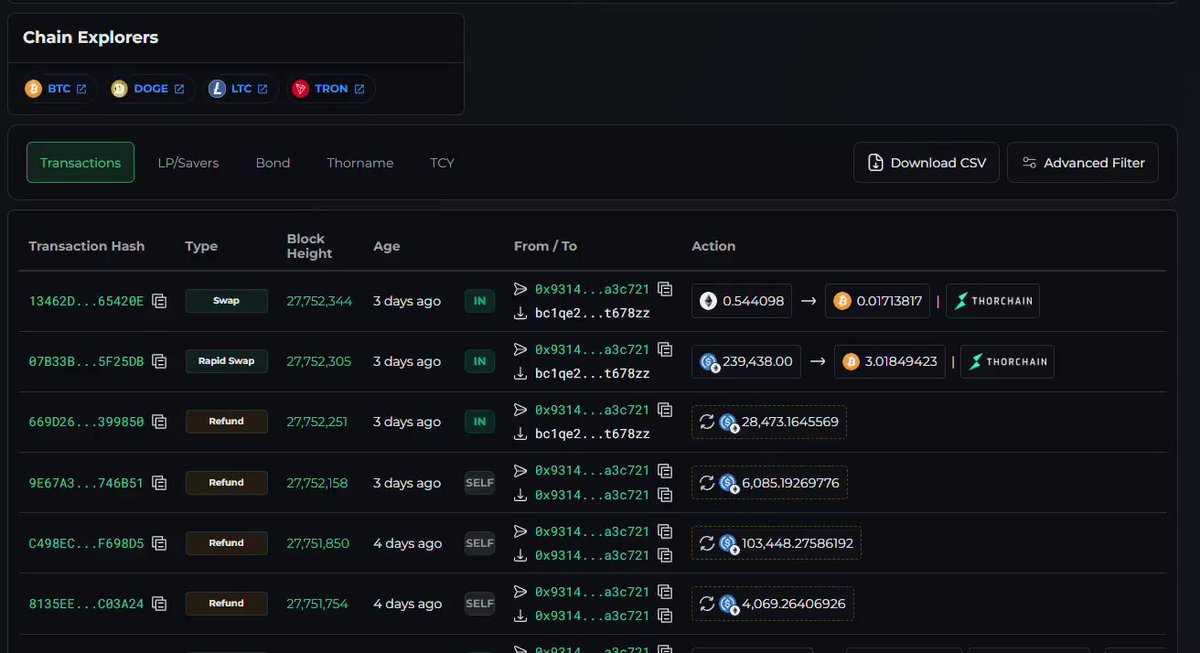
Task: Copy transaction hash 8135EE...C03A24
Action: pos(159,604)
